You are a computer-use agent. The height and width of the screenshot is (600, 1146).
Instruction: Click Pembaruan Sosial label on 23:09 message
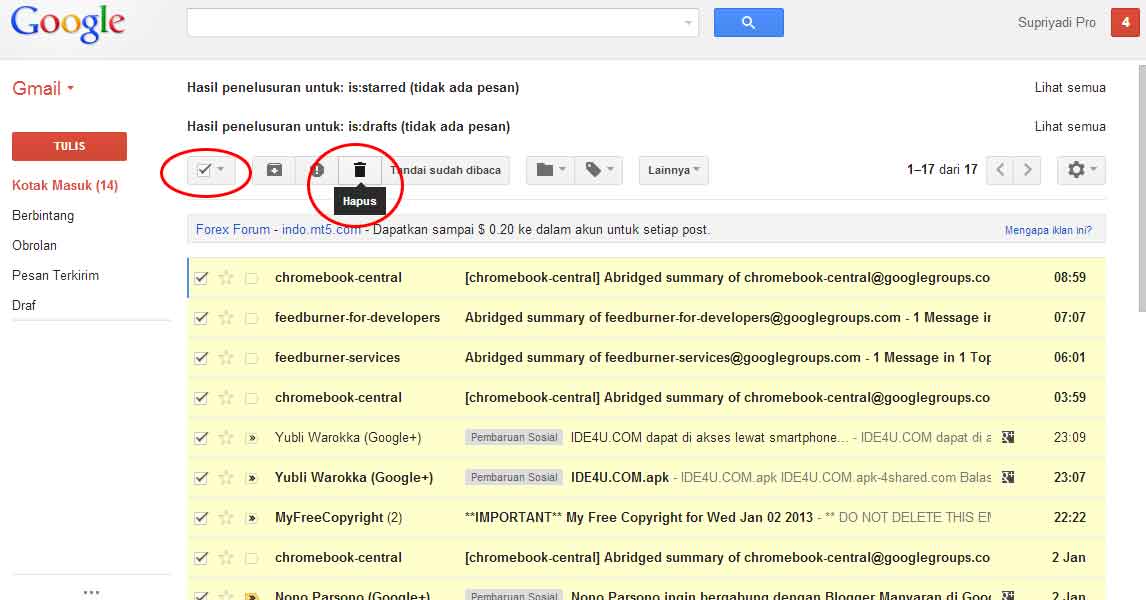pyautogui.click(x=514, y=437)
